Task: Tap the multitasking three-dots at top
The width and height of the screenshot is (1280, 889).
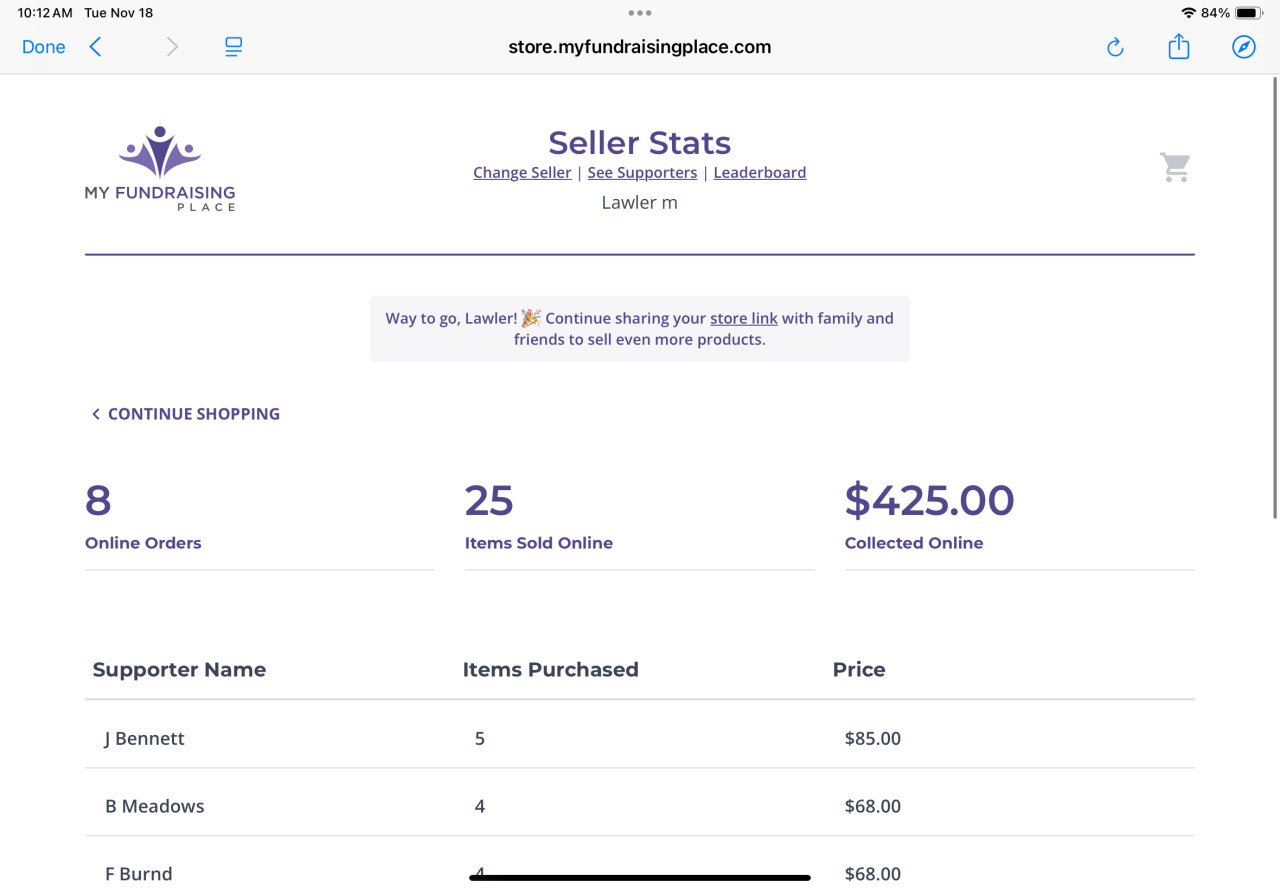Action: point(640,13)
